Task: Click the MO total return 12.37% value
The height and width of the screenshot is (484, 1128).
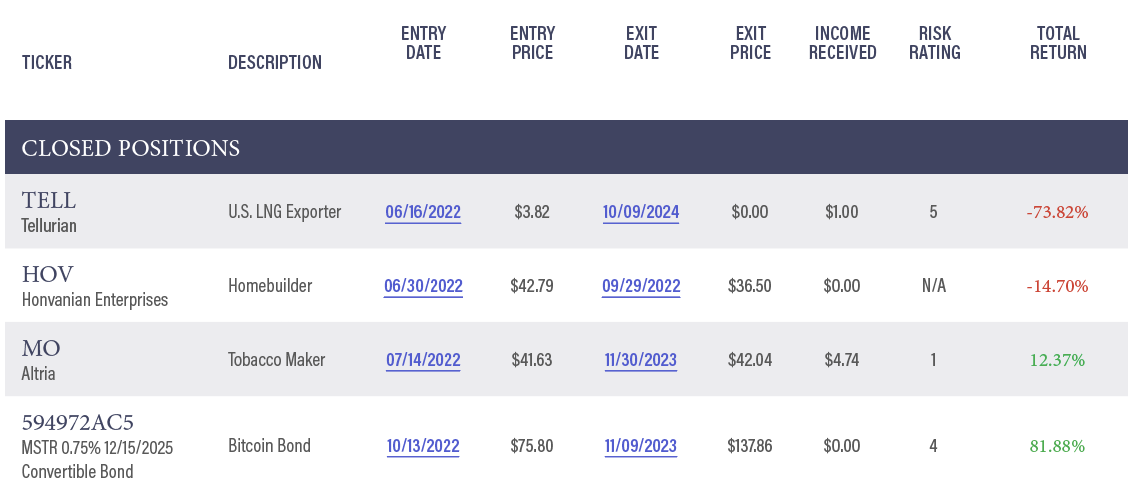Action: [x=1057, y=360]
